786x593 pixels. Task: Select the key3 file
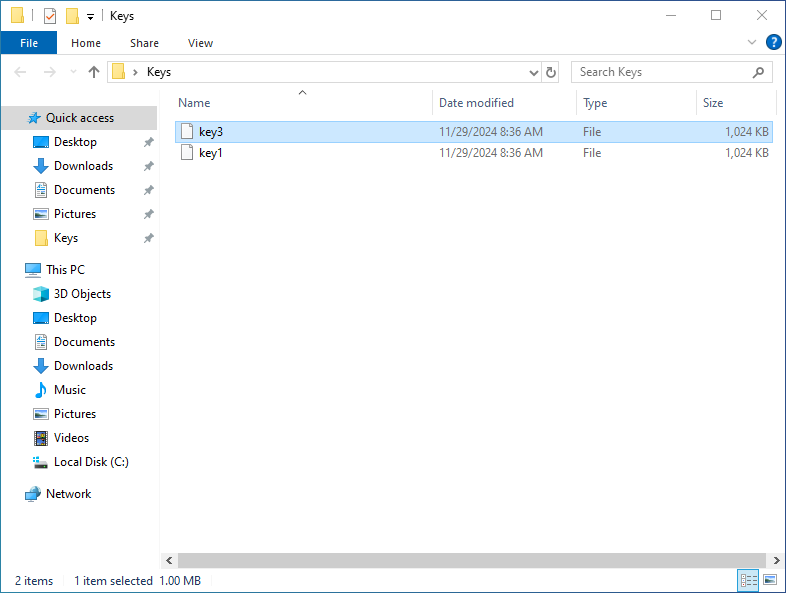click(474, 132)
